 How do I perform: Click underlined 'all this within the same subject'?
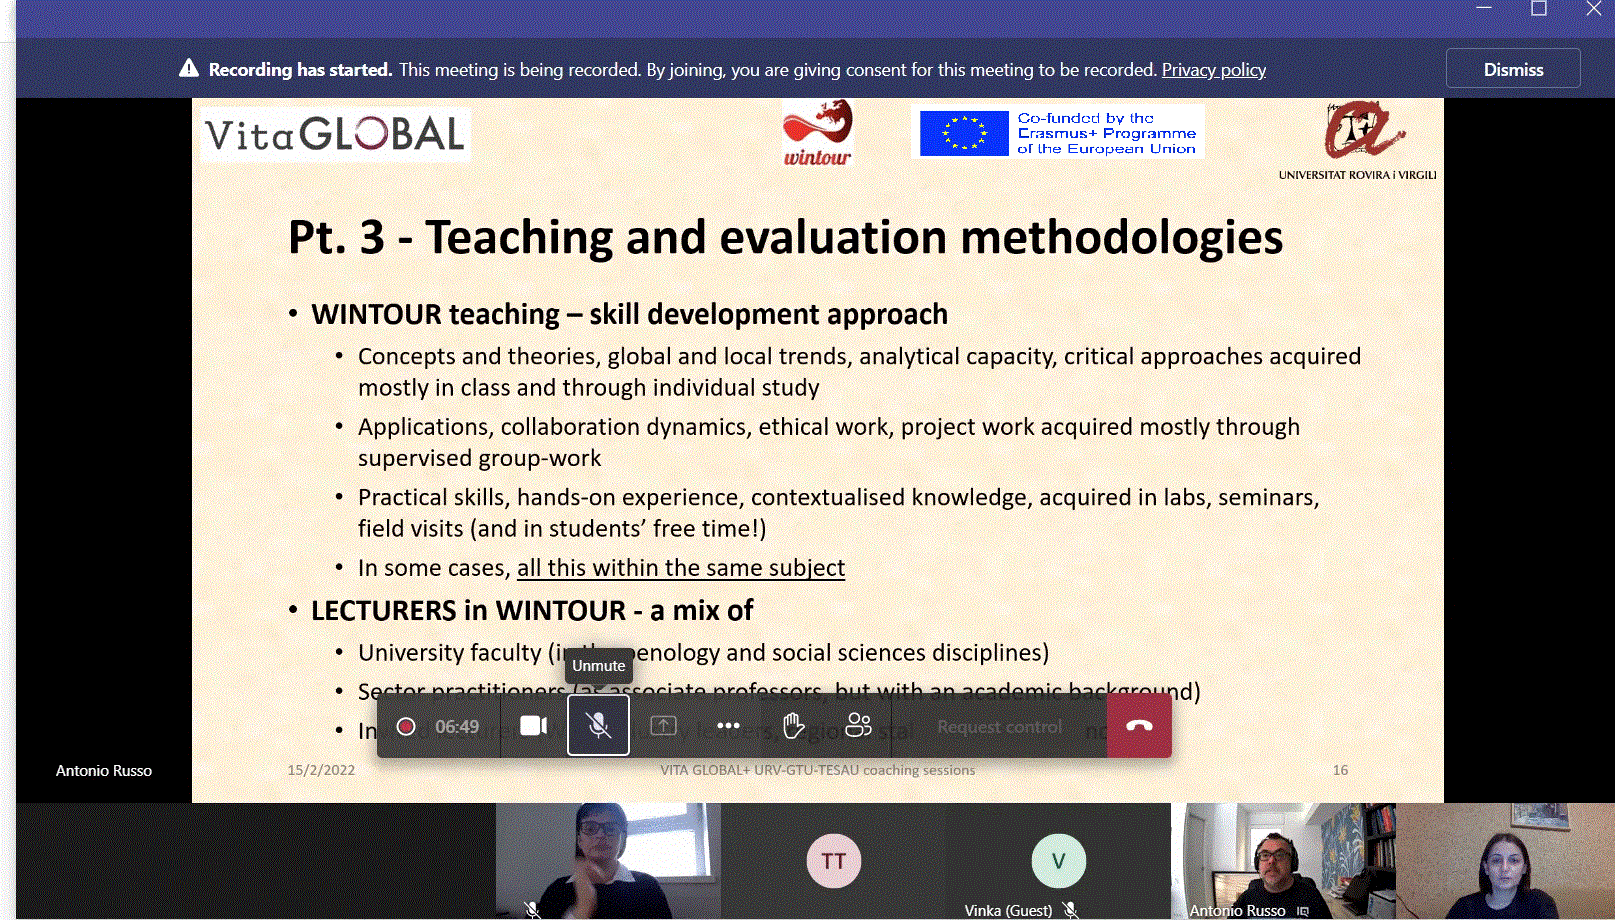click(x=680, y=568)
